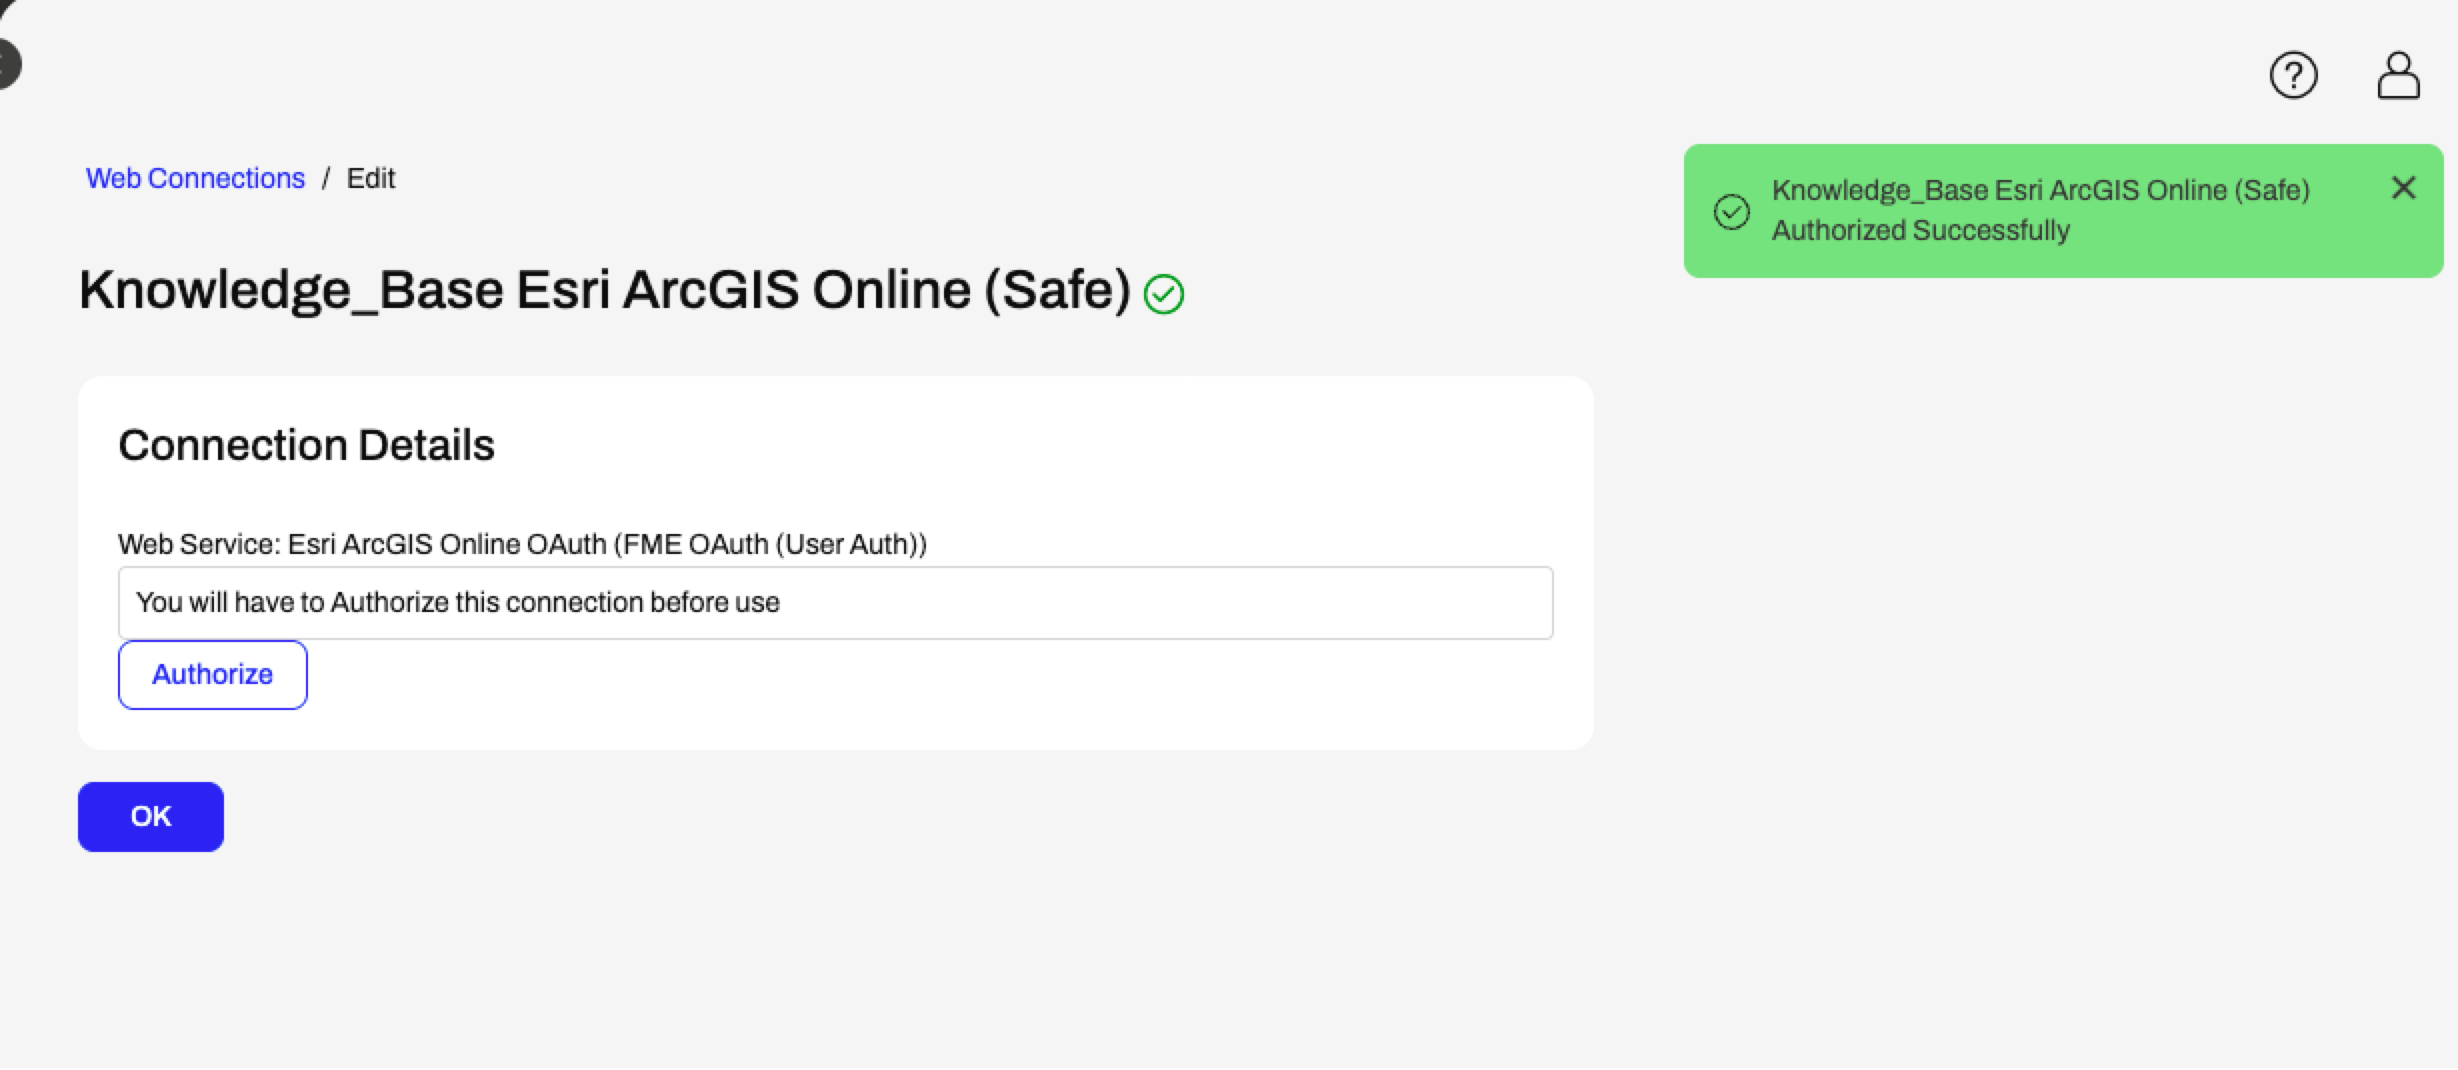Screen dimensions: 2458x1070
Task: Select the Edit breadcrumb item
Action: pyautogui.click(x=371, y=178)
